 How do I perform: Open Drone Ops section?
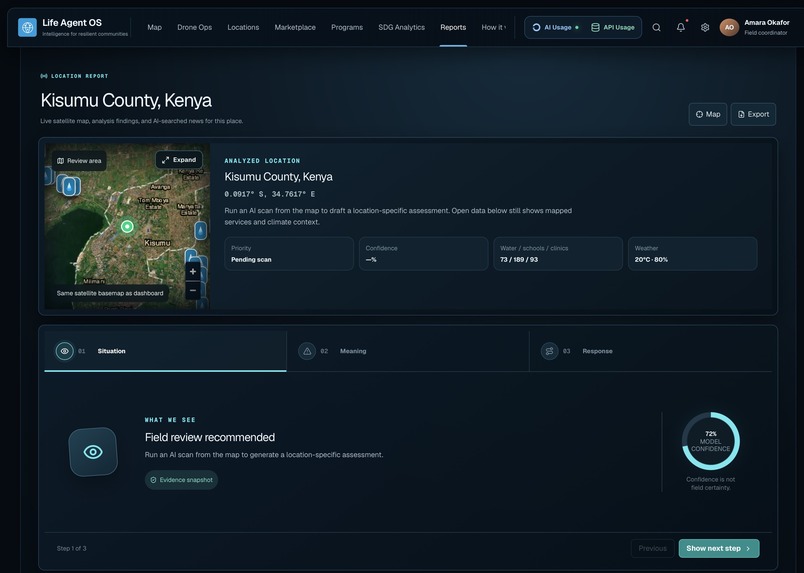coord(194,28)
